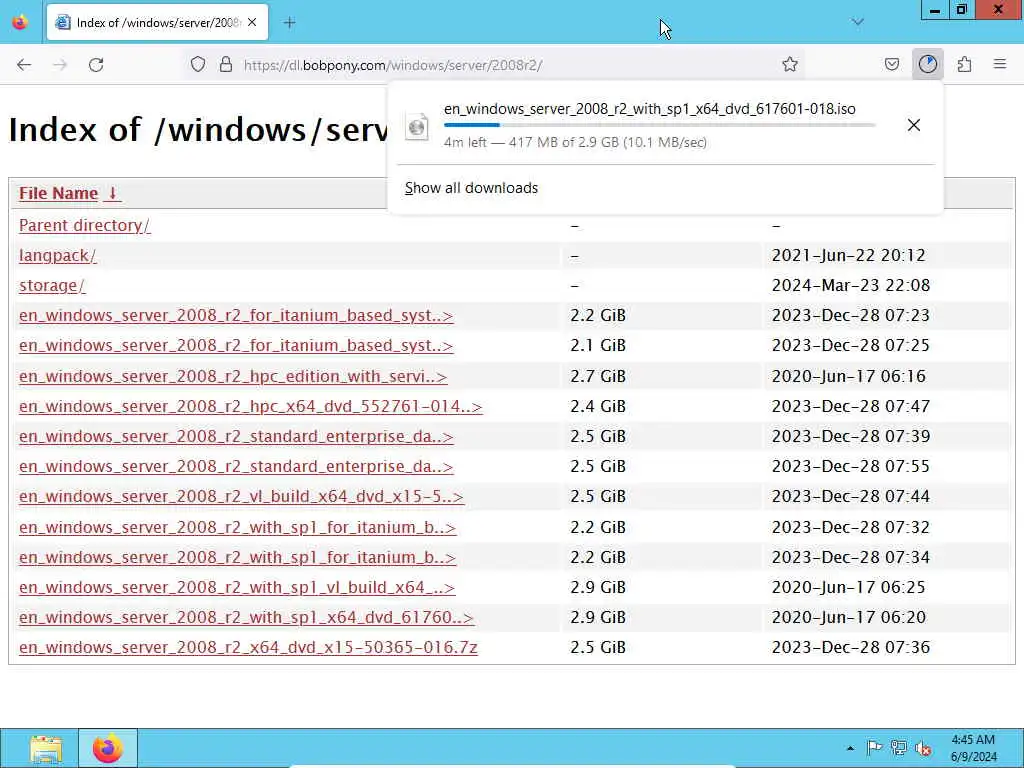Open File Explorer from the taskbar
1024x768 pixels.
[x=46, y=748]
